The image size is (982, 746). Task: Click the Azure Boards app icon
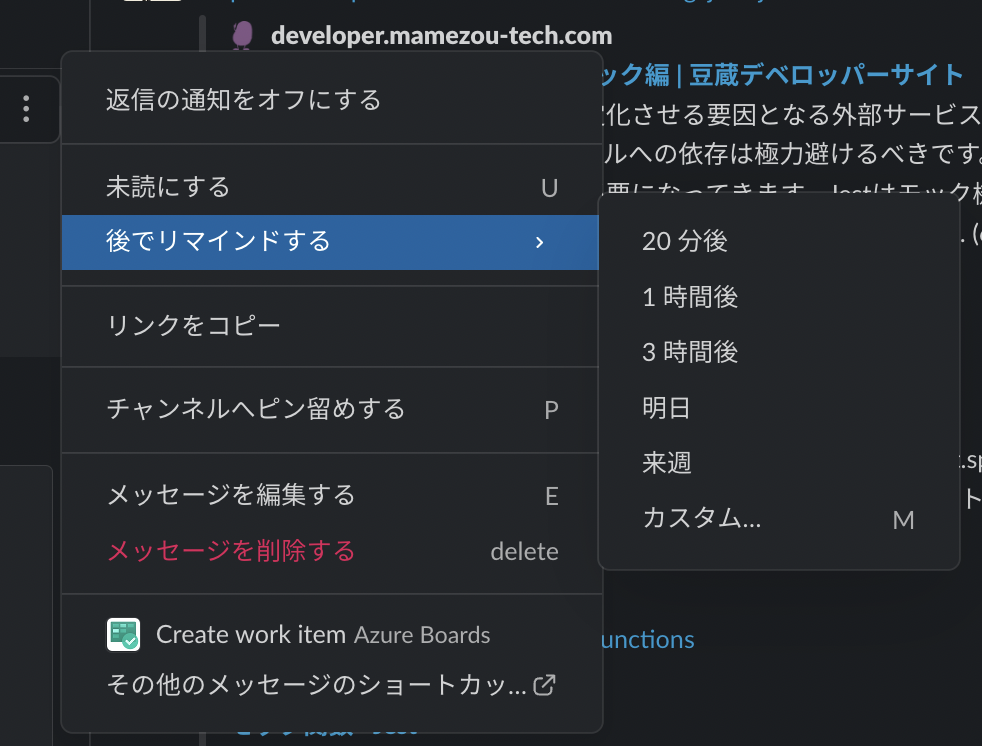point(123,635)
